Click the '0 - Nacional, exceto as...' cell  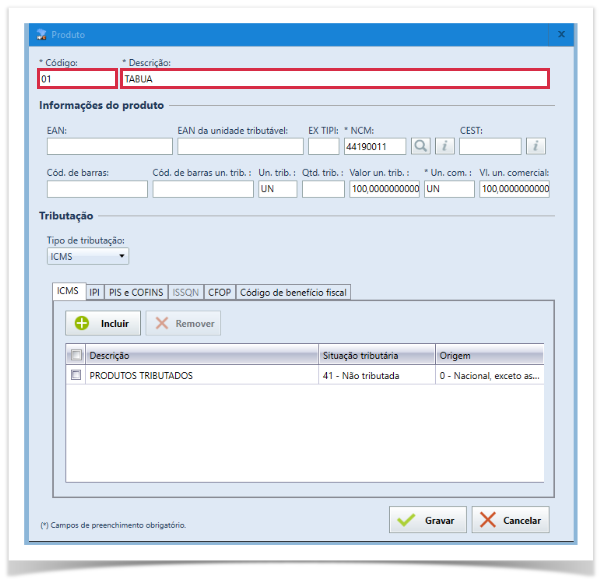(x=490, y=375)
